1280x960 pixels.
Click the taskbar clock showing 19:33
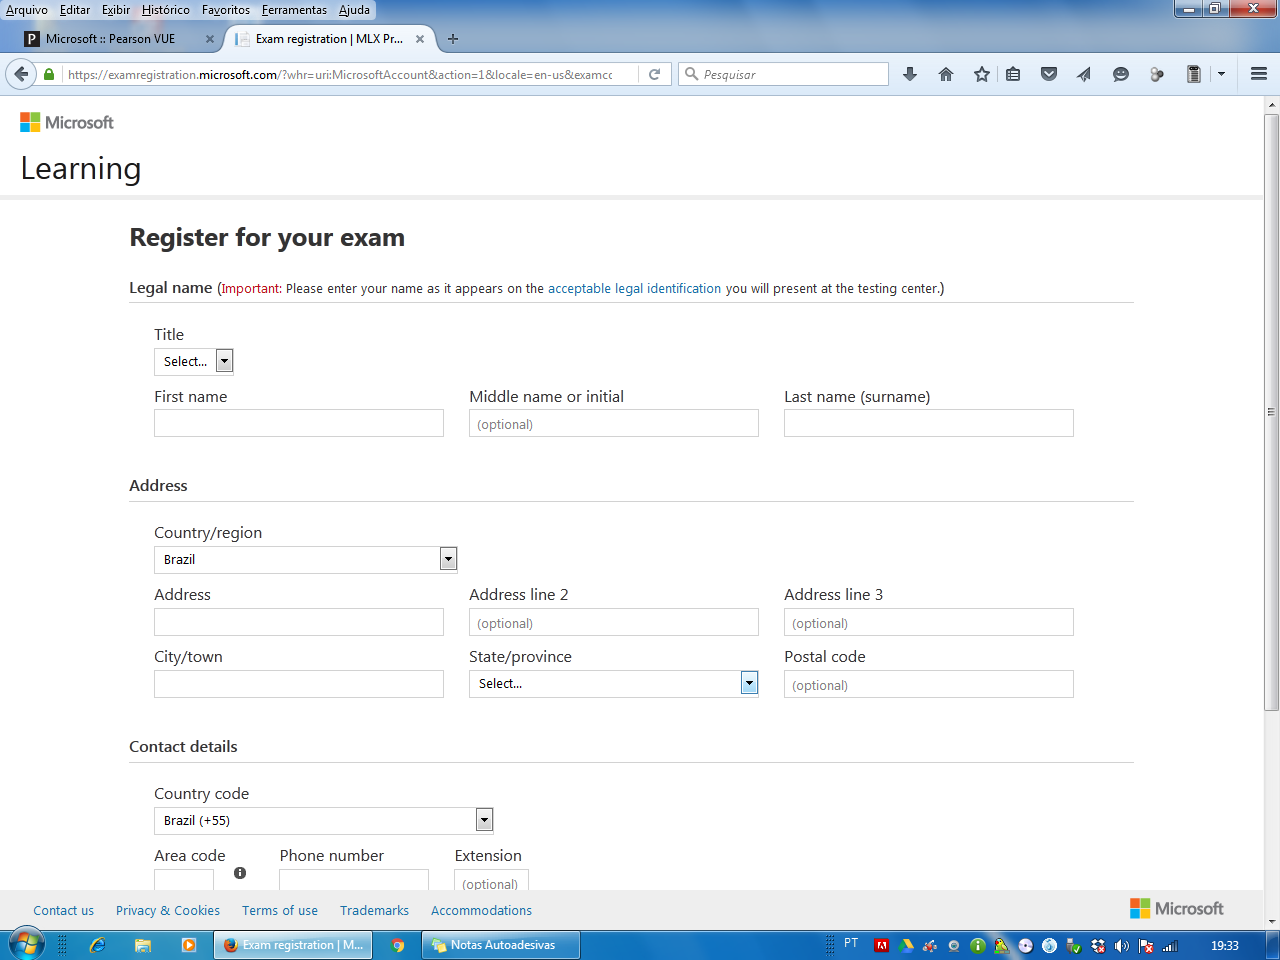tap(1224, 945)
